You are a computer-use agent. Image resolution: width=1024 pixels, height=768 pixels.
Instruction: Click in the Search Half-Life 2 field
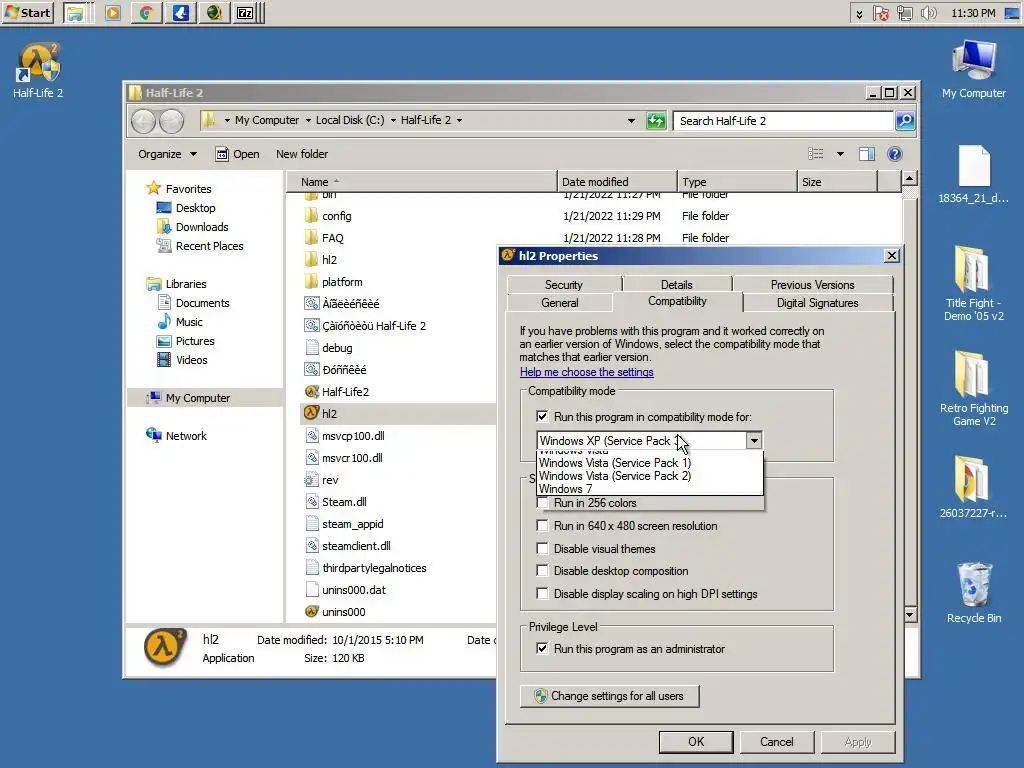(x=783, y=121)
